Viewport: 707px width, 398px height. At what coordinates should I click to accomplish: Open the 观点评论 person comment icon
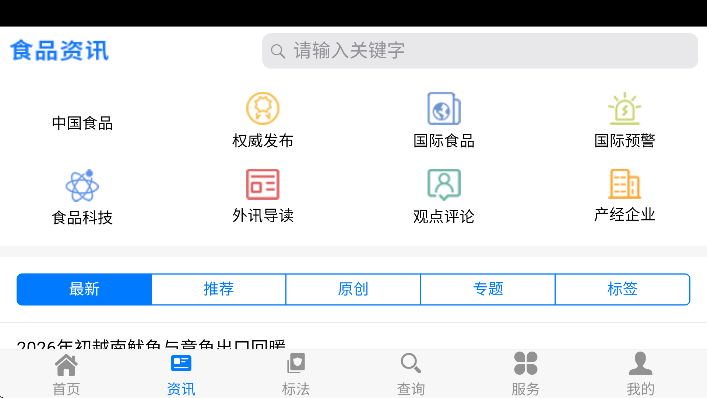(x=444, y=185)
